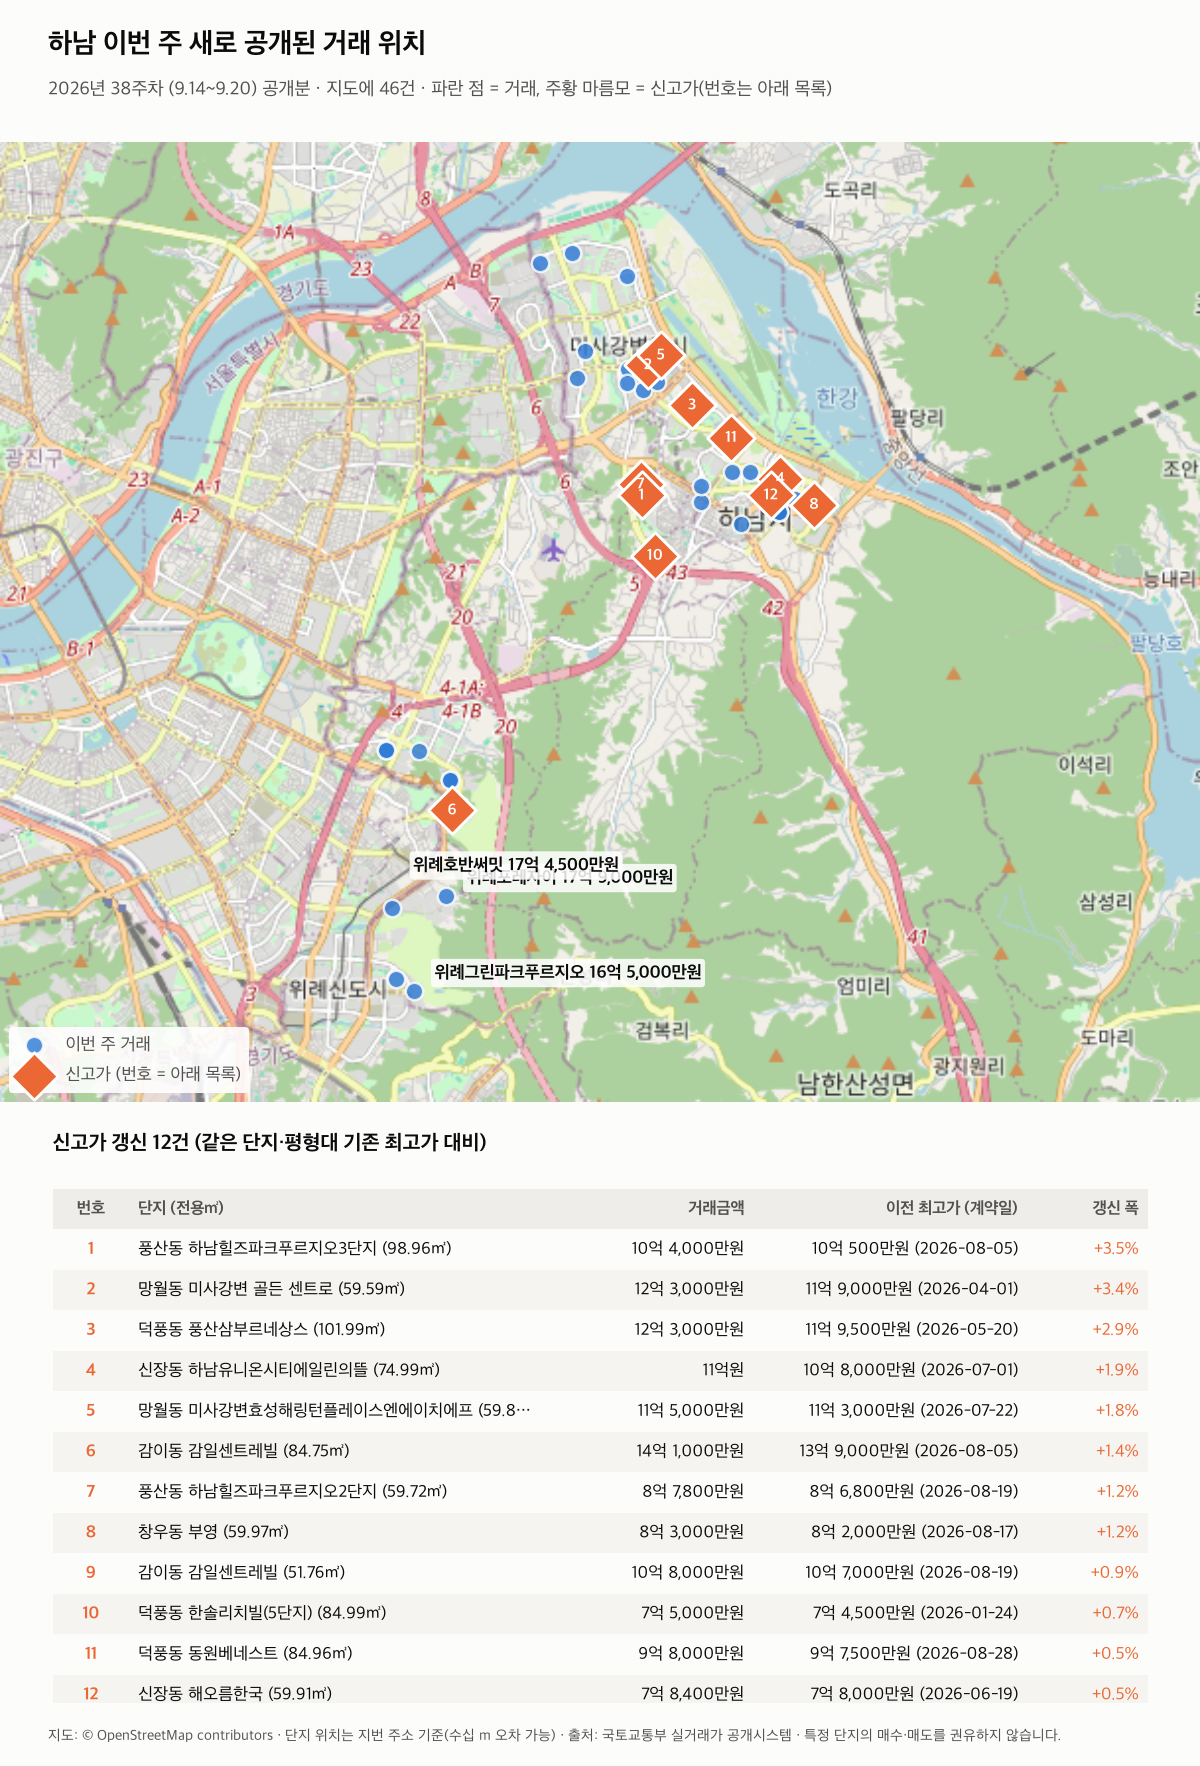Click the orange diamond marker numbered 3
Screen dimensions: 1200x1766
tap(691, 405)
